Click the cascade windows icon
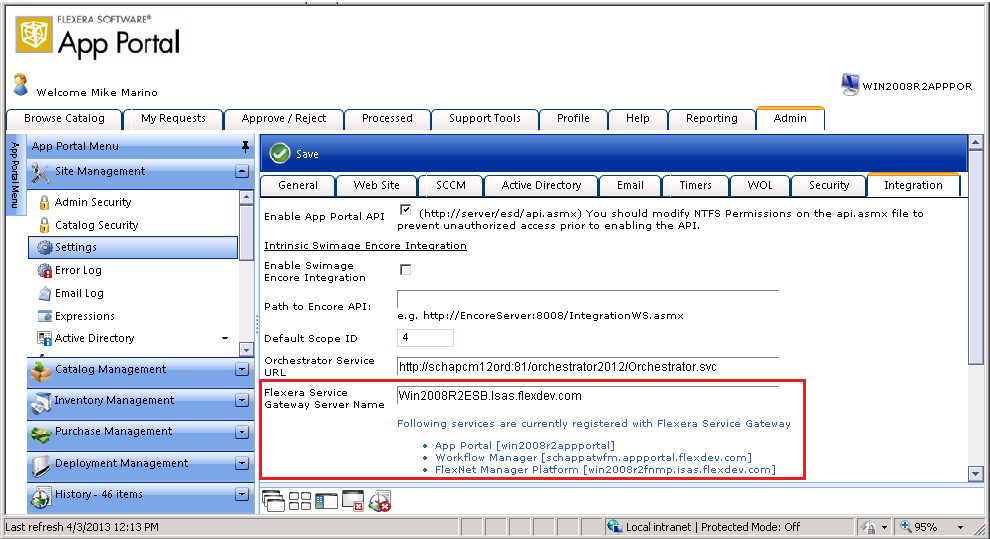The height and width of the screenshot is (539, 990). coord(272,500)
